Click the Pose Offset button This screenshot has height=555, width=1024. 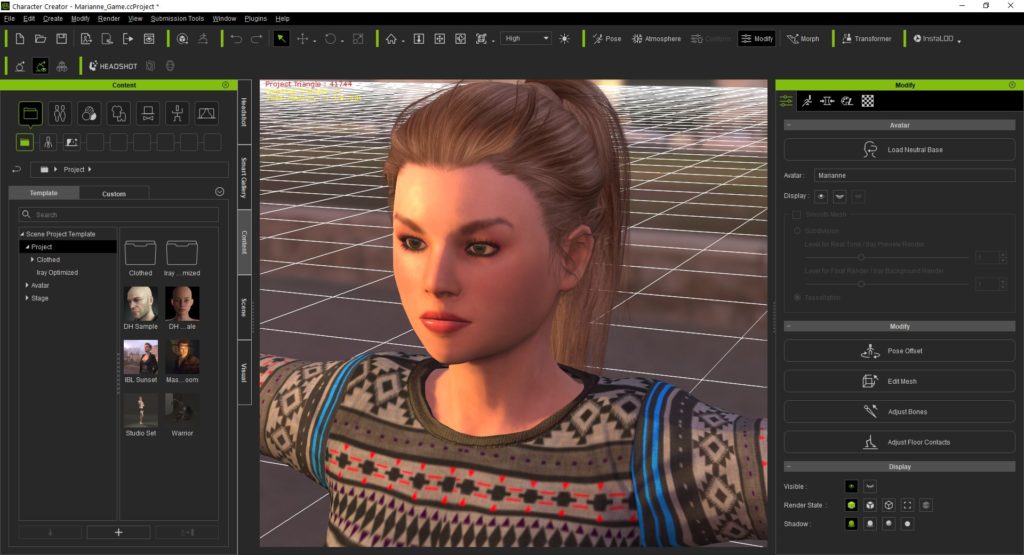click(899, 351)
